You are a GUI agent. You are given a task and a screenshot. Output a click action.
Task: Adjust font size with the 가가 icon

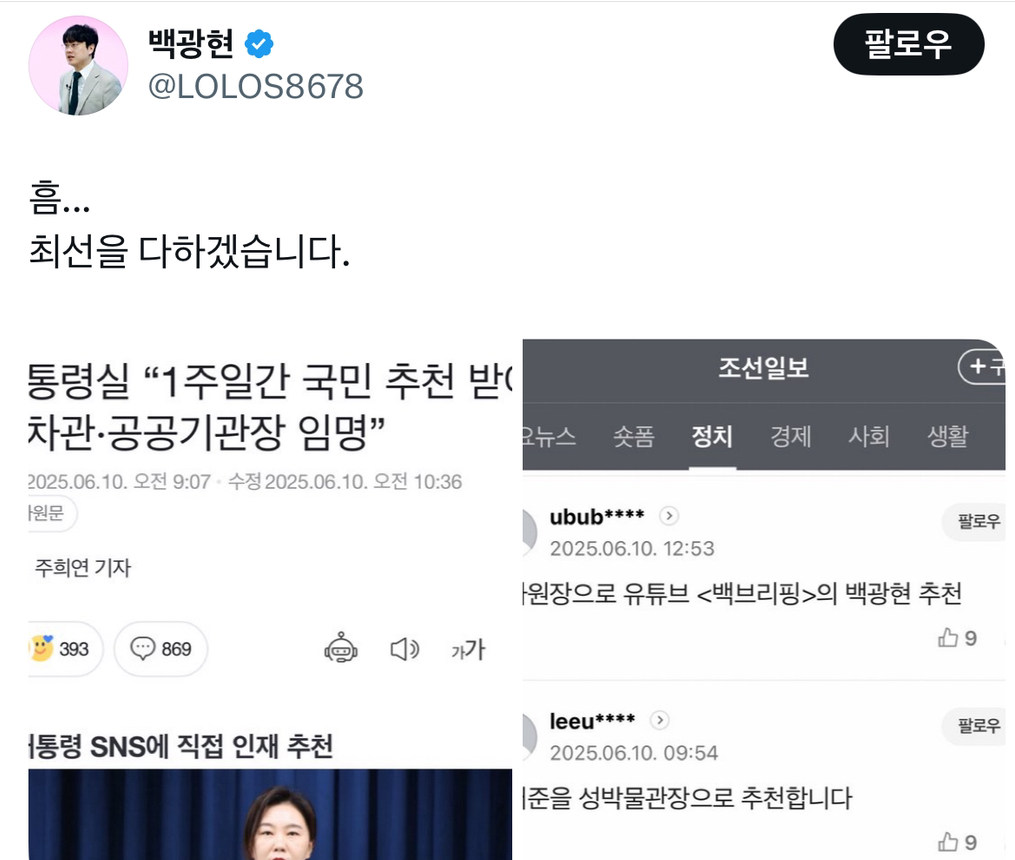click(468, 649)
